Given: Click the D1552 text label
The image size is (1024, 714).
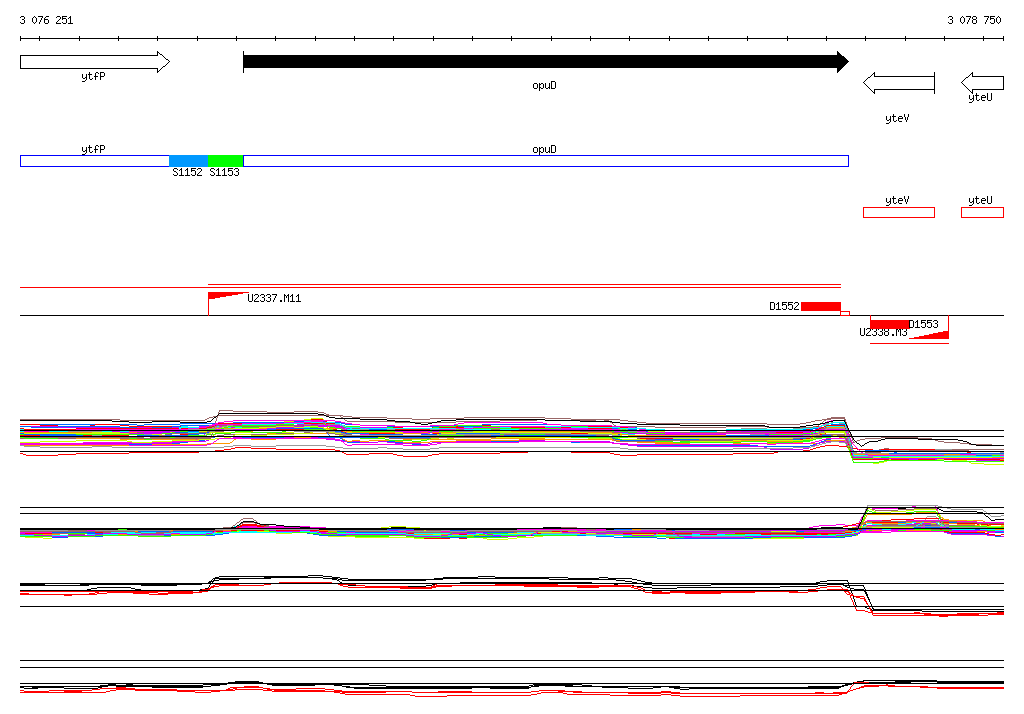Looking at the screenshot, I should (x=784, y=306).
